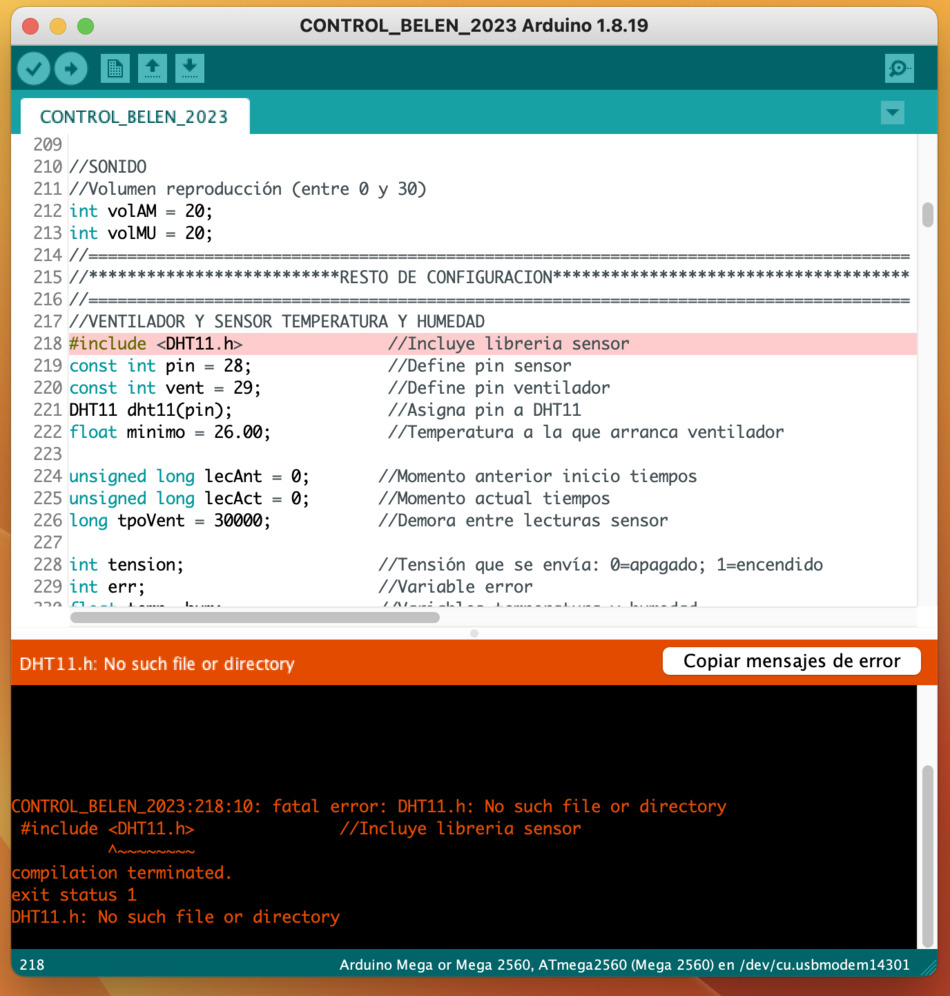Screen dimensions: 950x996
Task: Minimize the Arduino window with yellow button
Action: 58,26
